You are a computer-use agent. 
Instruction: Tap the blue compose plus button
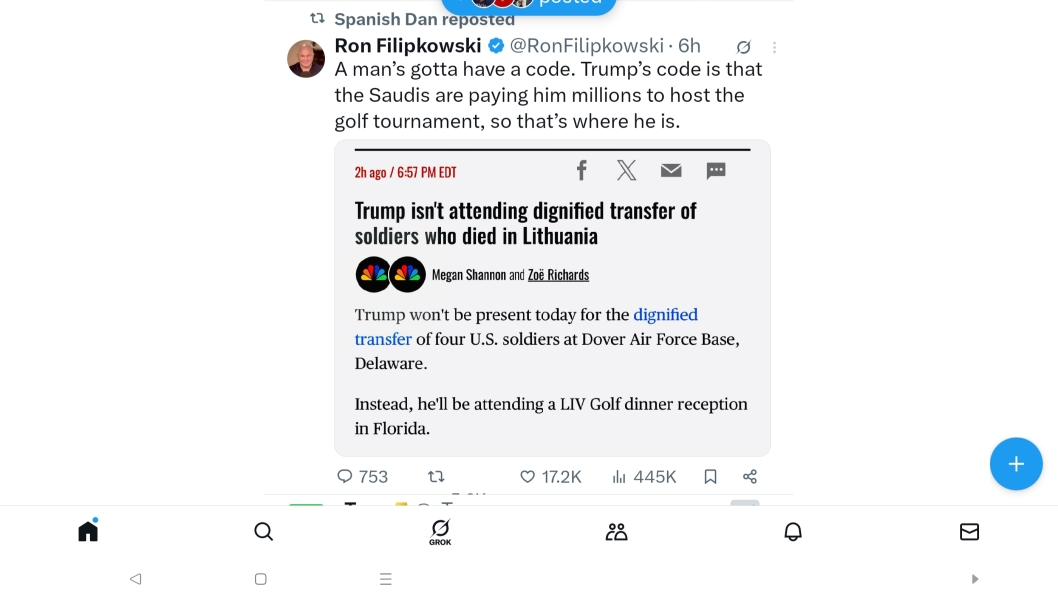pyautogui.click(x=1016, y=463)
